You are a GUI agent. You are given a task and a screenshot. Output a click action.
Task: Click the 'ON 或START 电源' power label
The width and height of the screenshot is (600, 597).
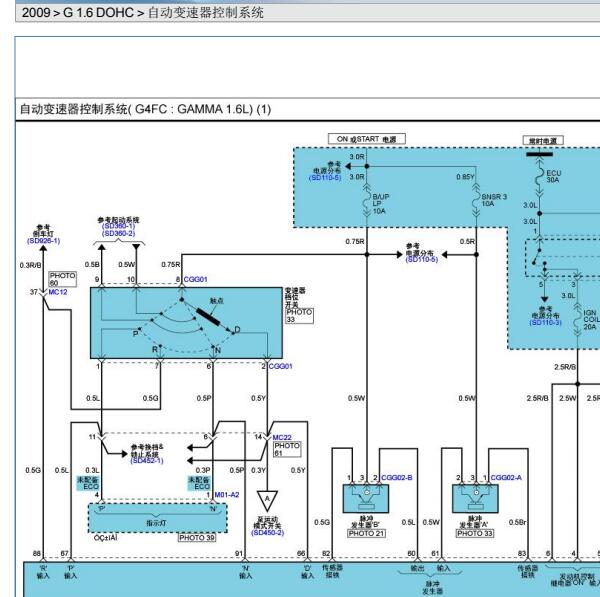click(x=367, y=139)
